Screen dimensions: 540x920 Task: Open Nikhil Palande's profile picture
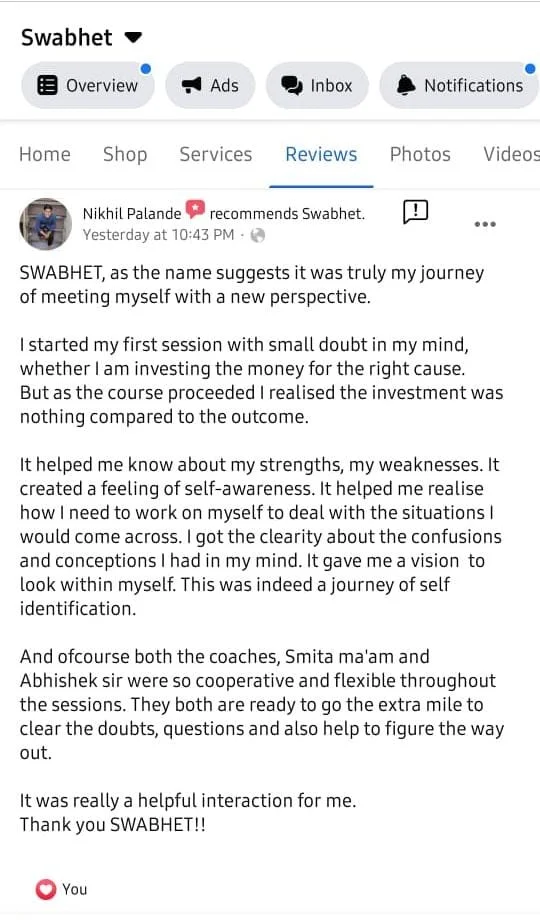[45, 224]
